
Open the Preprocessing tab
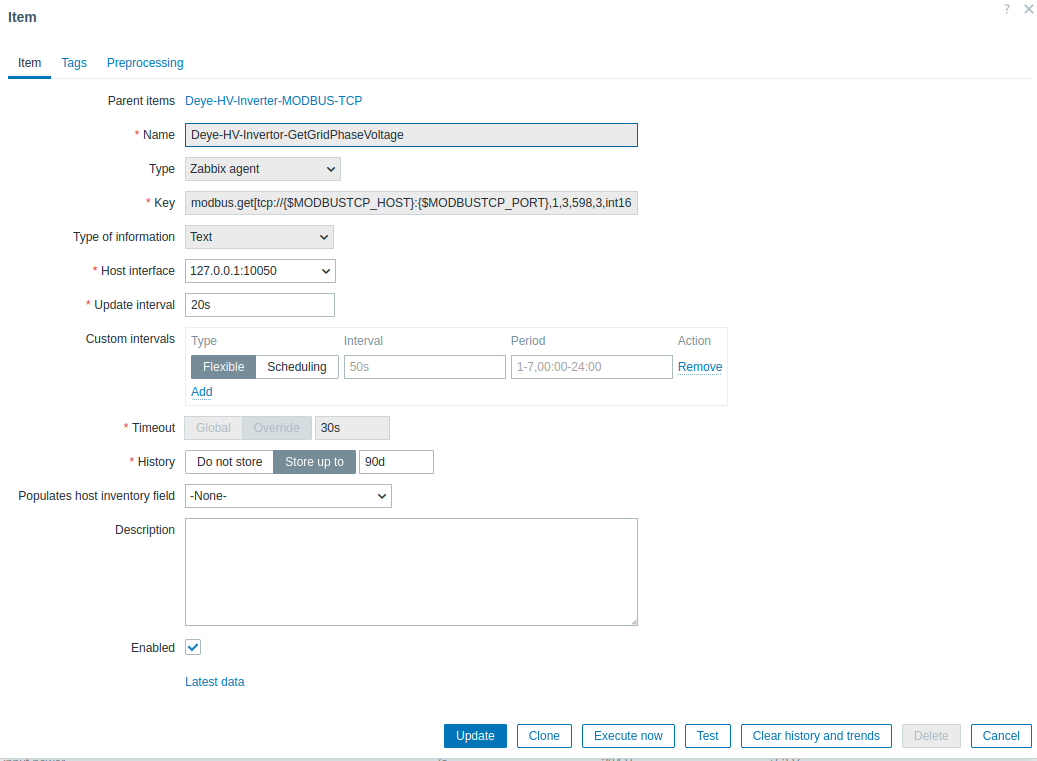click(145, 63)
